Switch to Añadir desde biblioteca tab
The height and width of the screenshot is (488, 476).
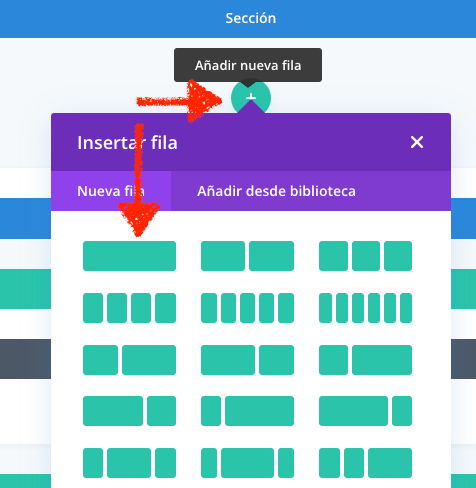(276, 191)
